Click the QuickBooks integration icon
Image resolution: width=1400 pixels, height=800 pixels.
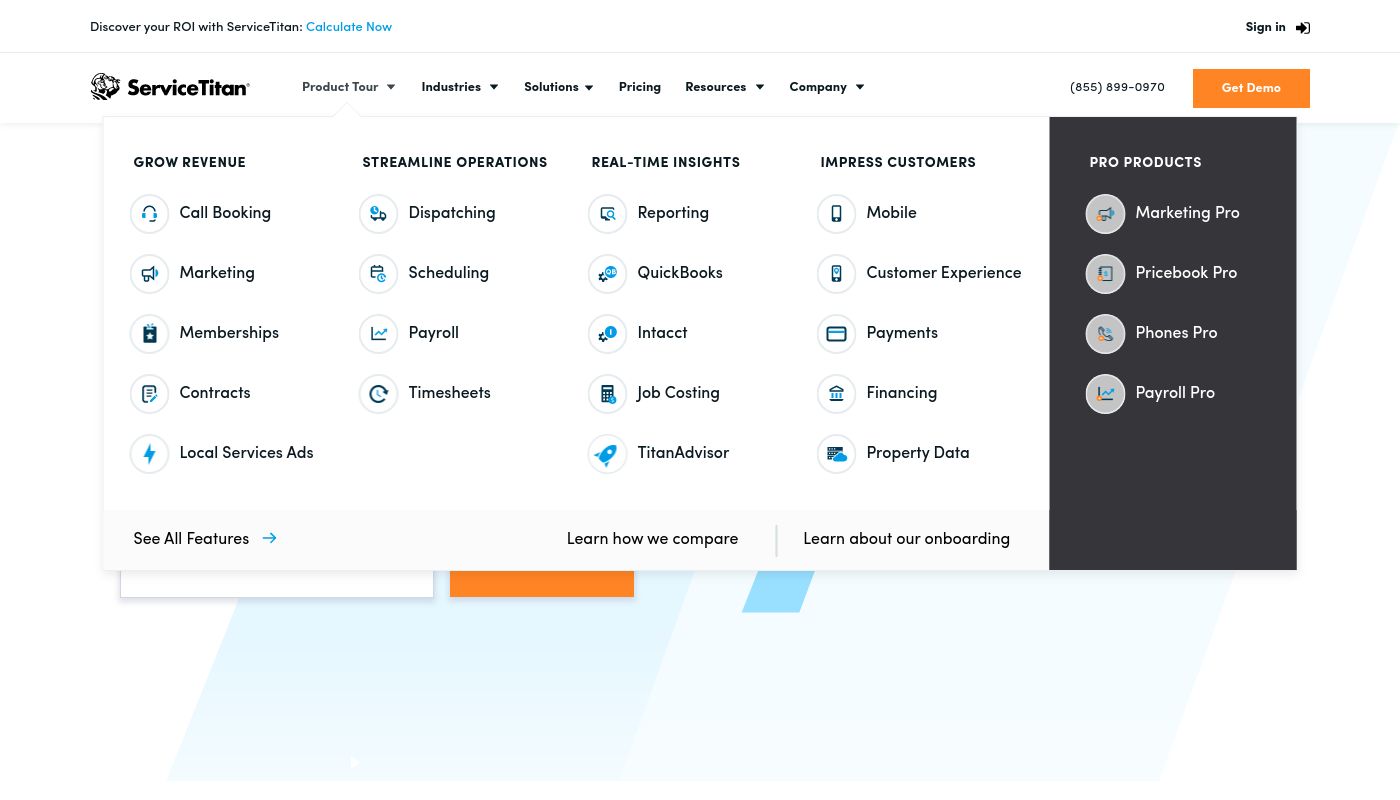[x=608, y=274]
